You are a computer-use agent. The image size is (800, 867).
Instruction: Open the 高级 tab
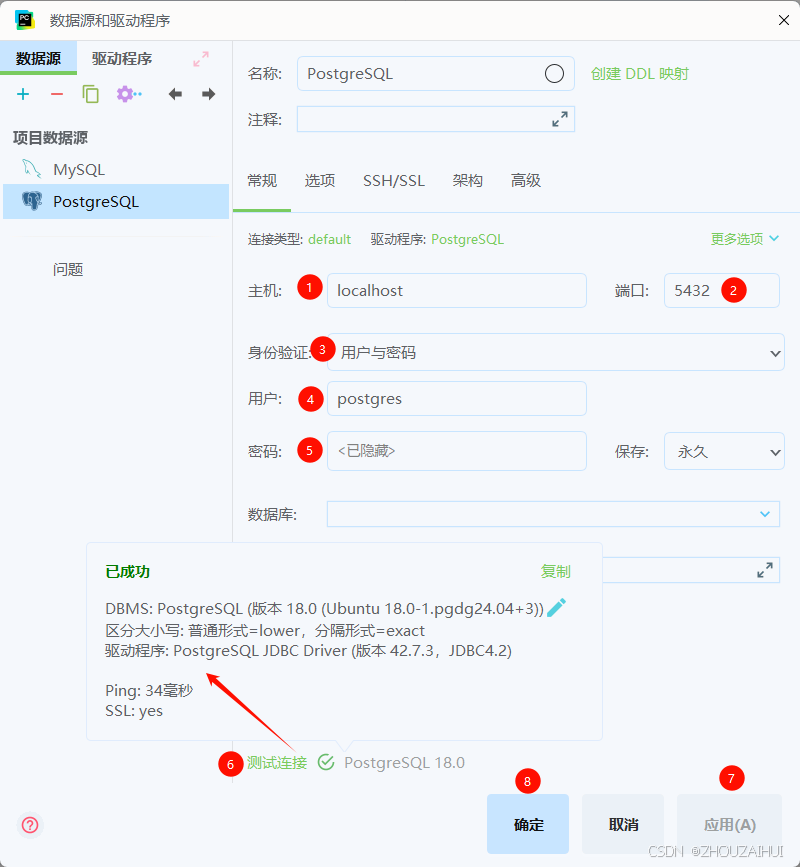[525, 181]
